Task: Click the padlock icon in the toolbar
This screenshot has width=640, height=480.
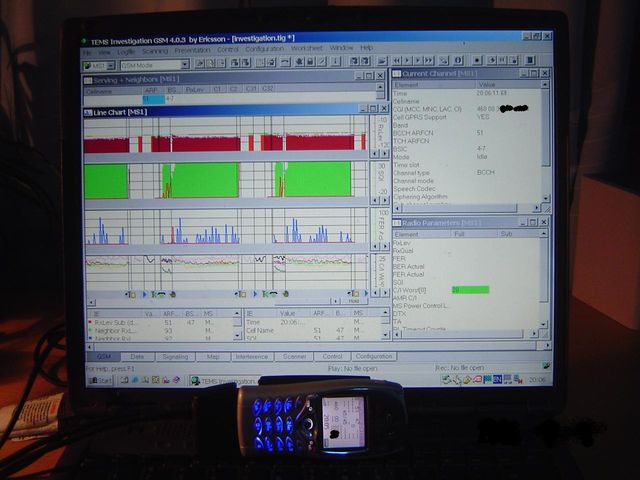Action: click(x=310, y=62)
